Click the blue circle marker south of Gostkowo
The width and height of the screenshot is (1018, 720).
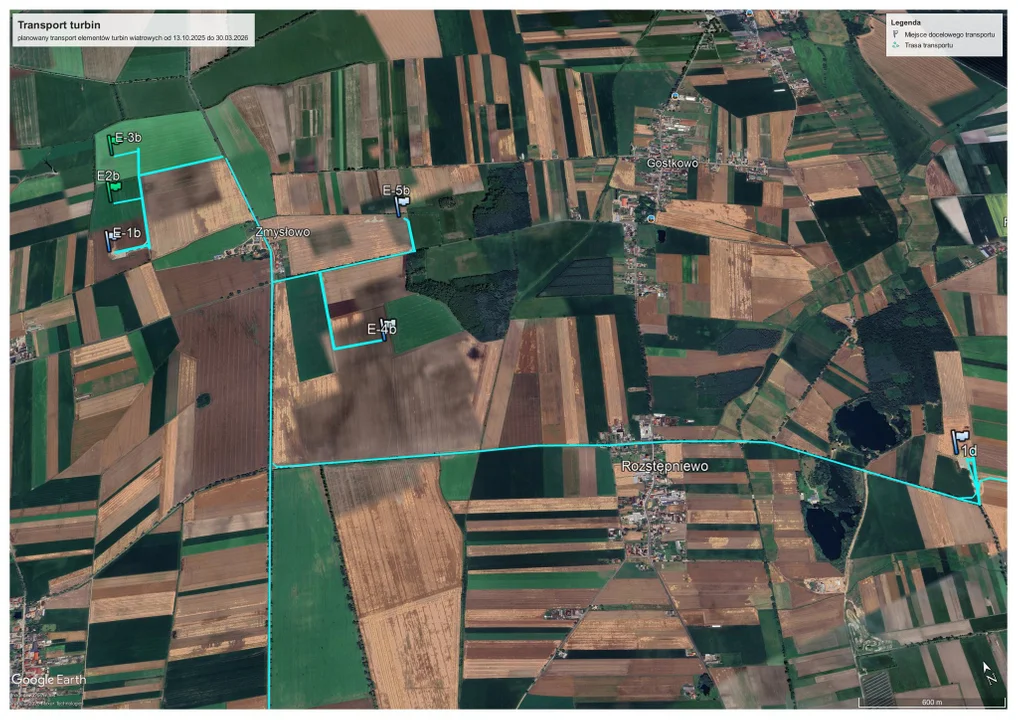(x=651, y=218)
